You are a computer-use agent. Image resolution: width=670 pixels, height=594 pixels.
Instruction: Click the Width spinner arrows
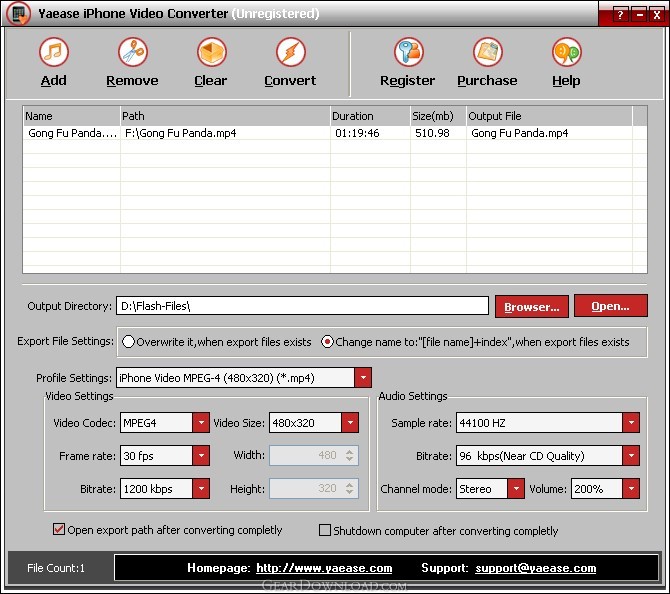coord(350,456)
